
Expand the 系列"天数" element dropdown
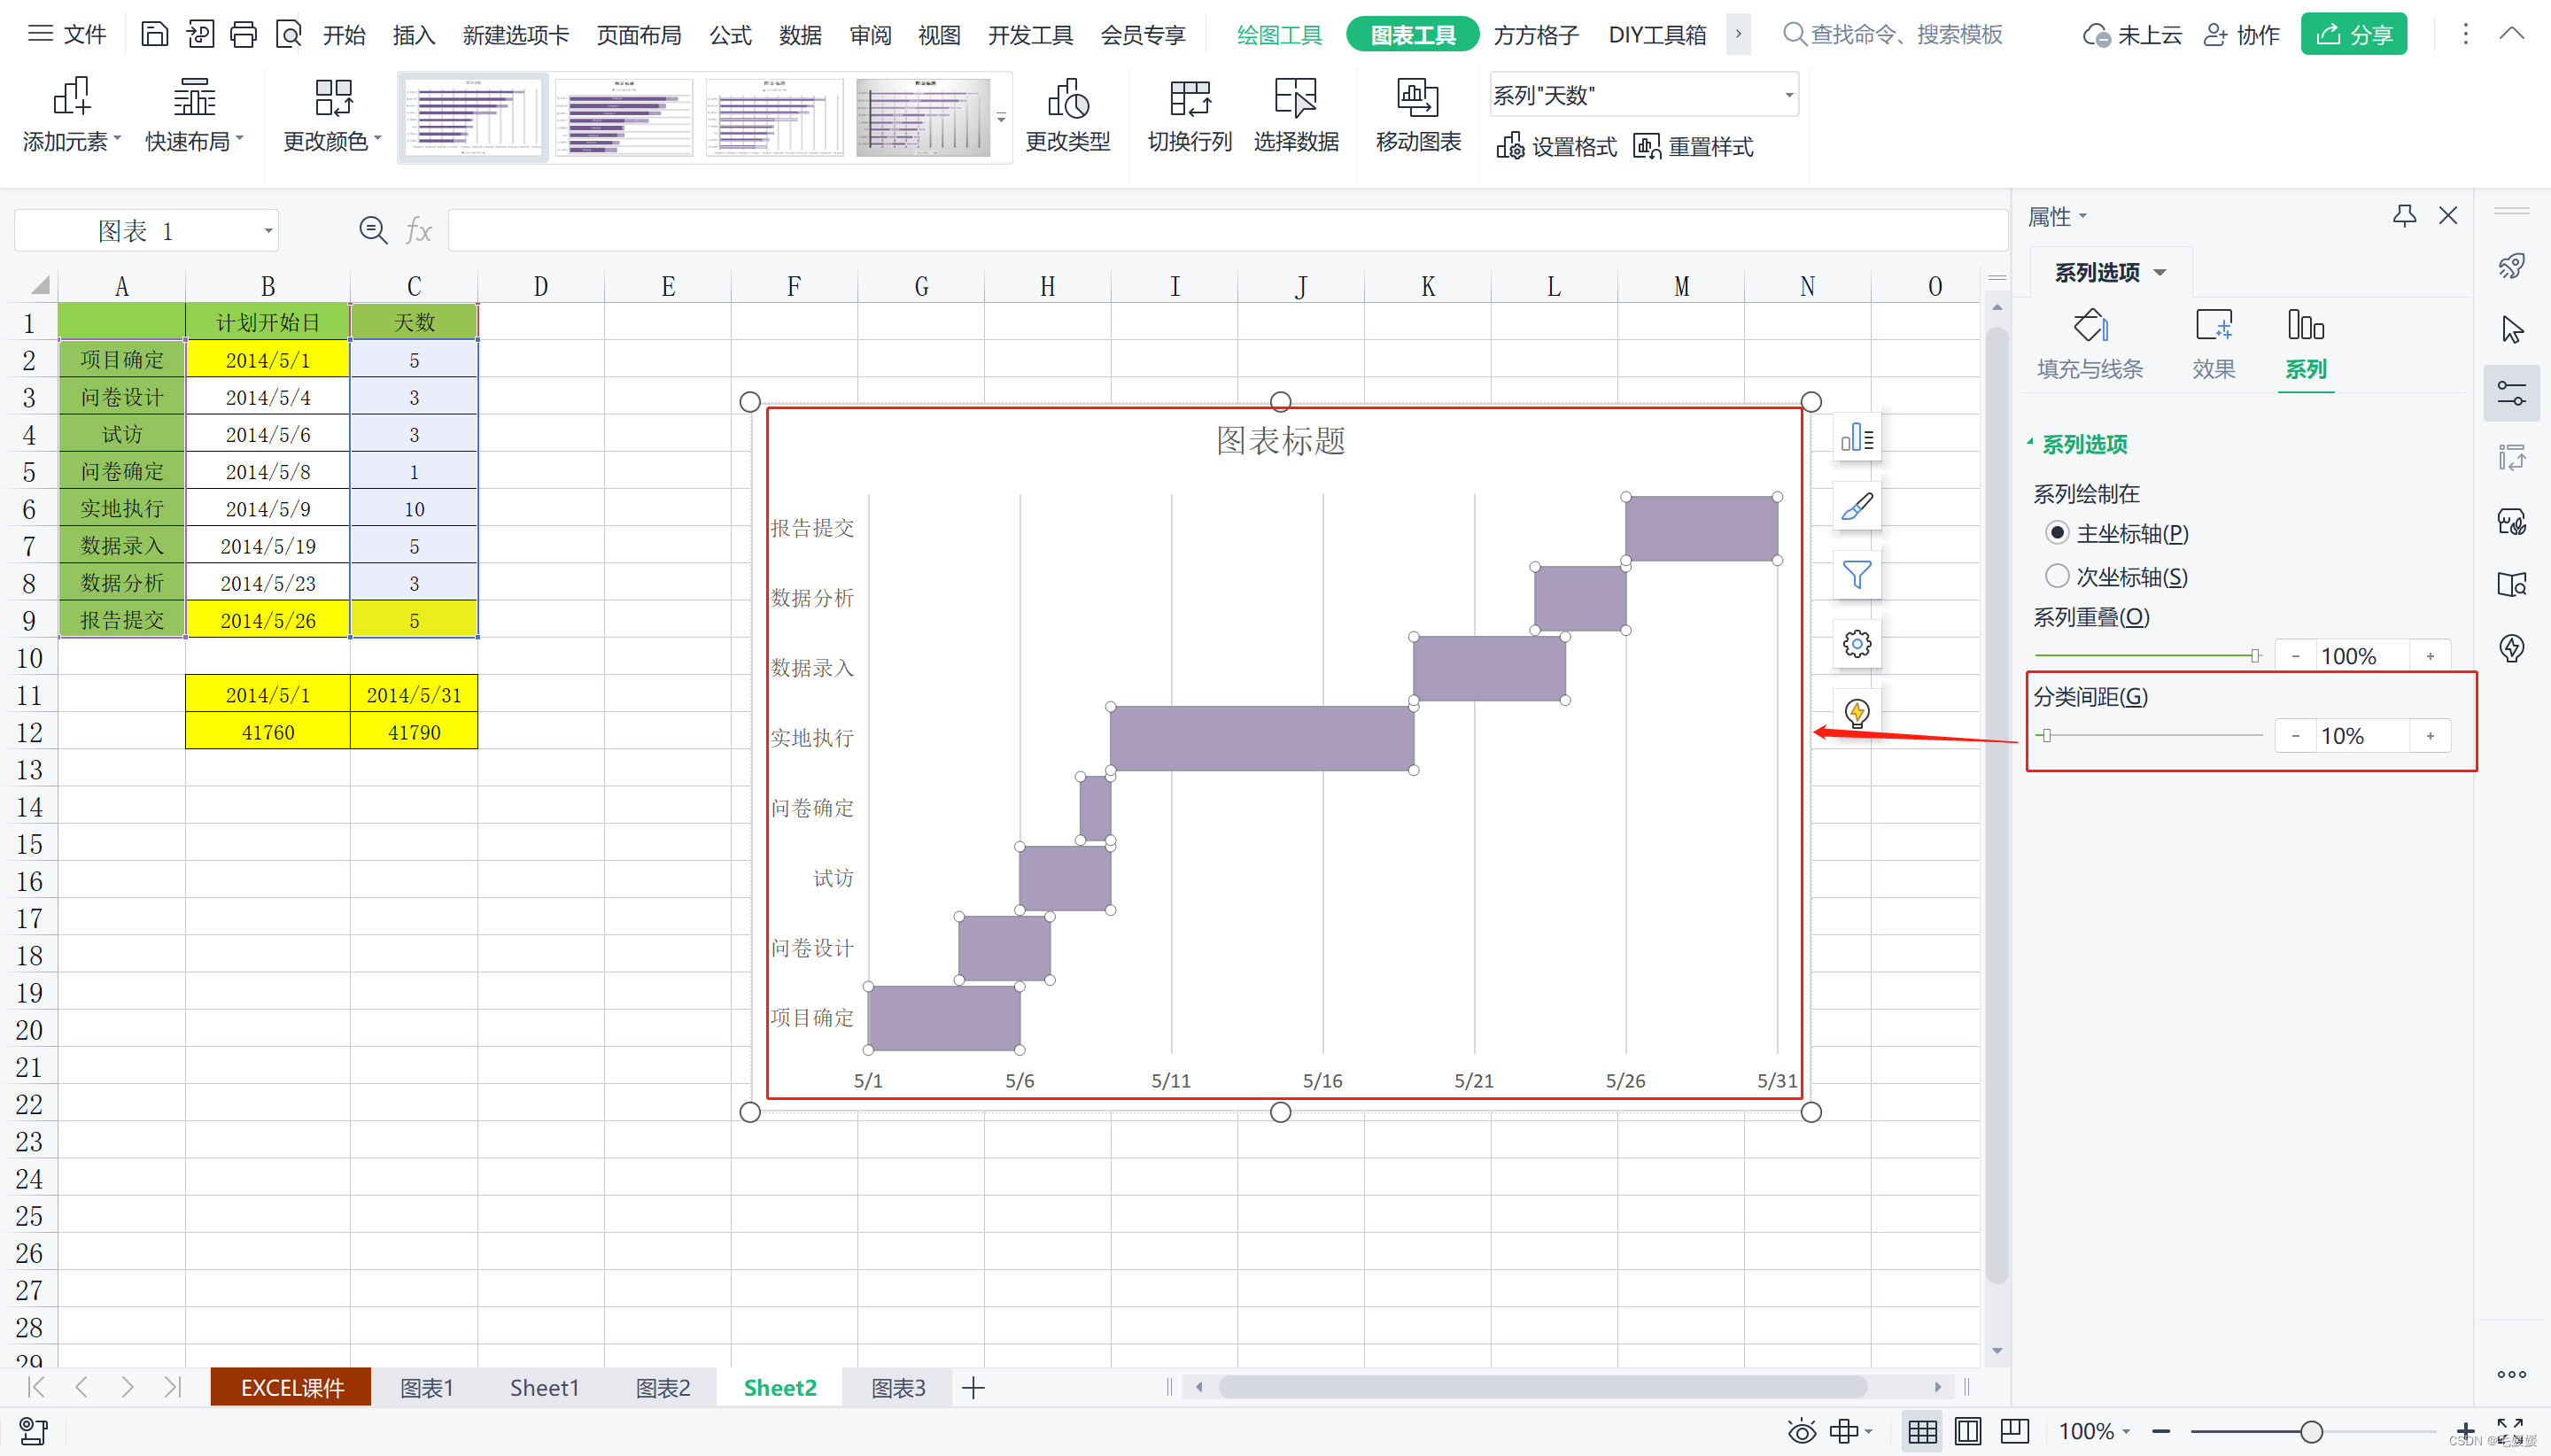[x=1788, y=96]
